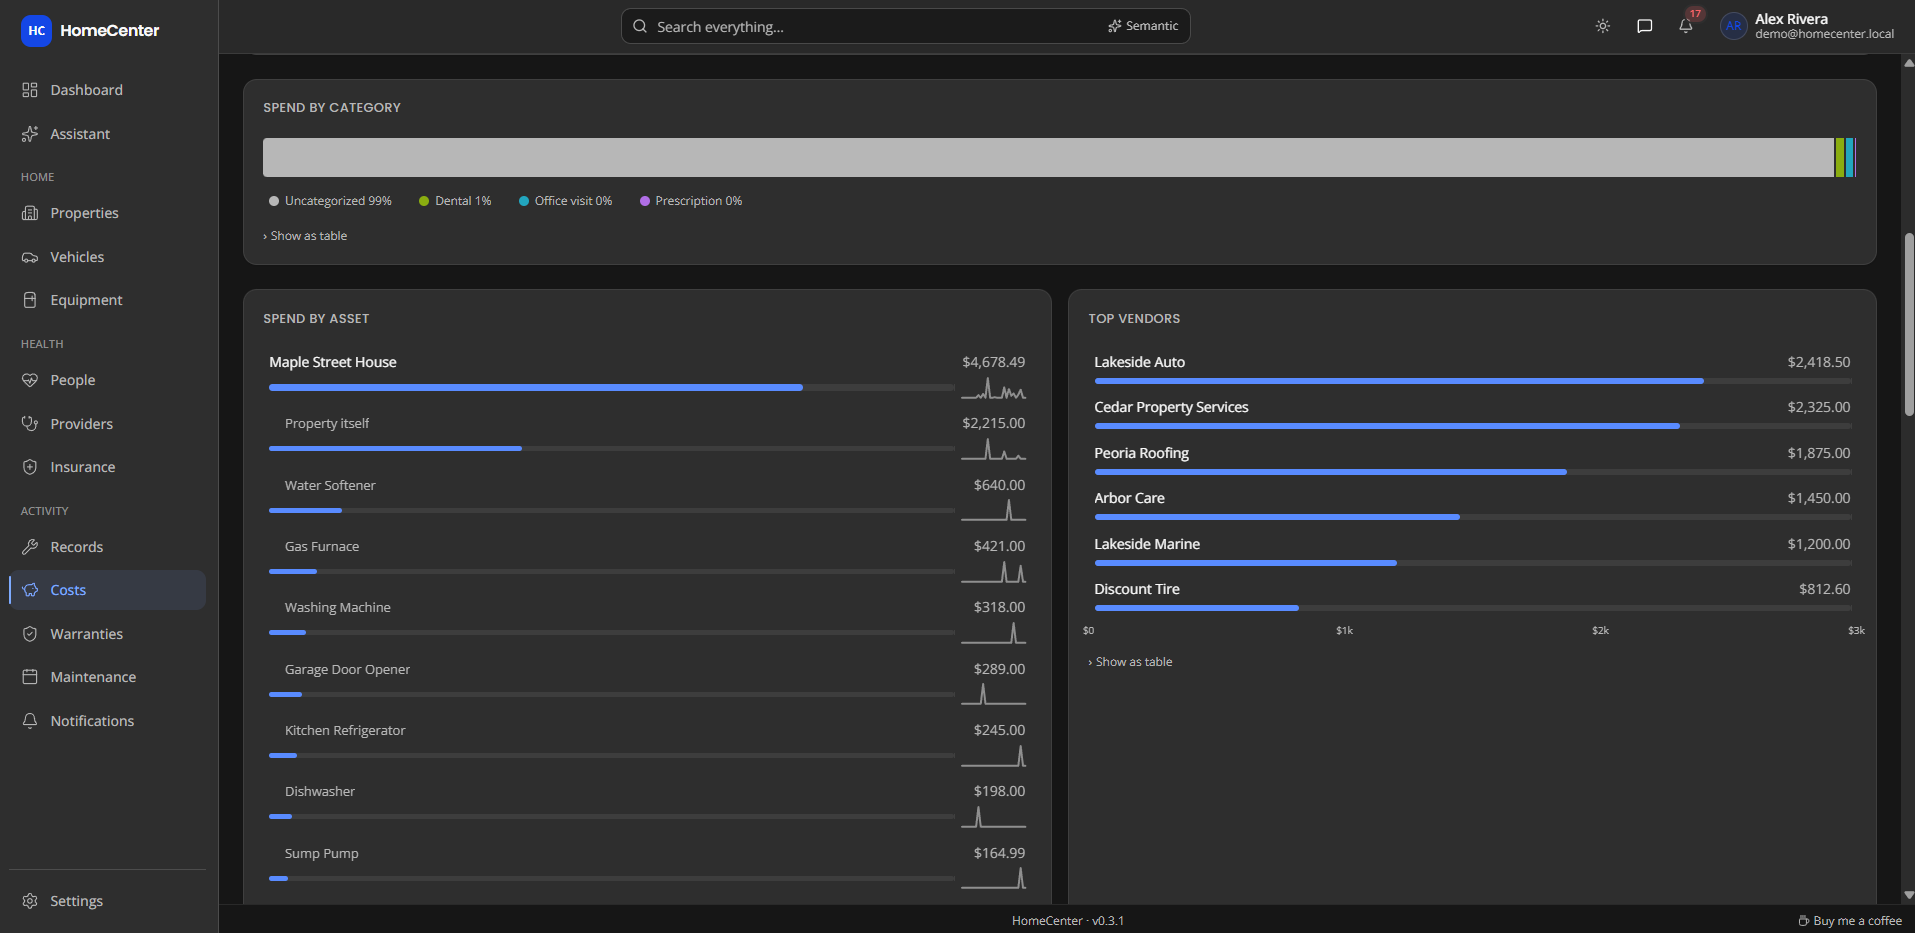Click the Water Softener row

point(647,498)
